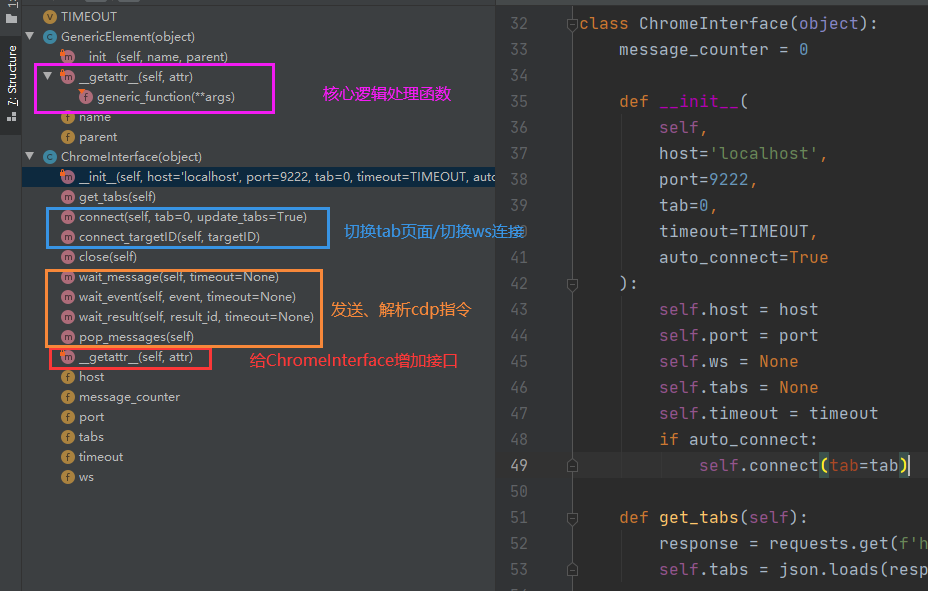Fold the class ChromeInterface code block
The image size is (928, 591).
pyautogui.click(x=572, y=24)
